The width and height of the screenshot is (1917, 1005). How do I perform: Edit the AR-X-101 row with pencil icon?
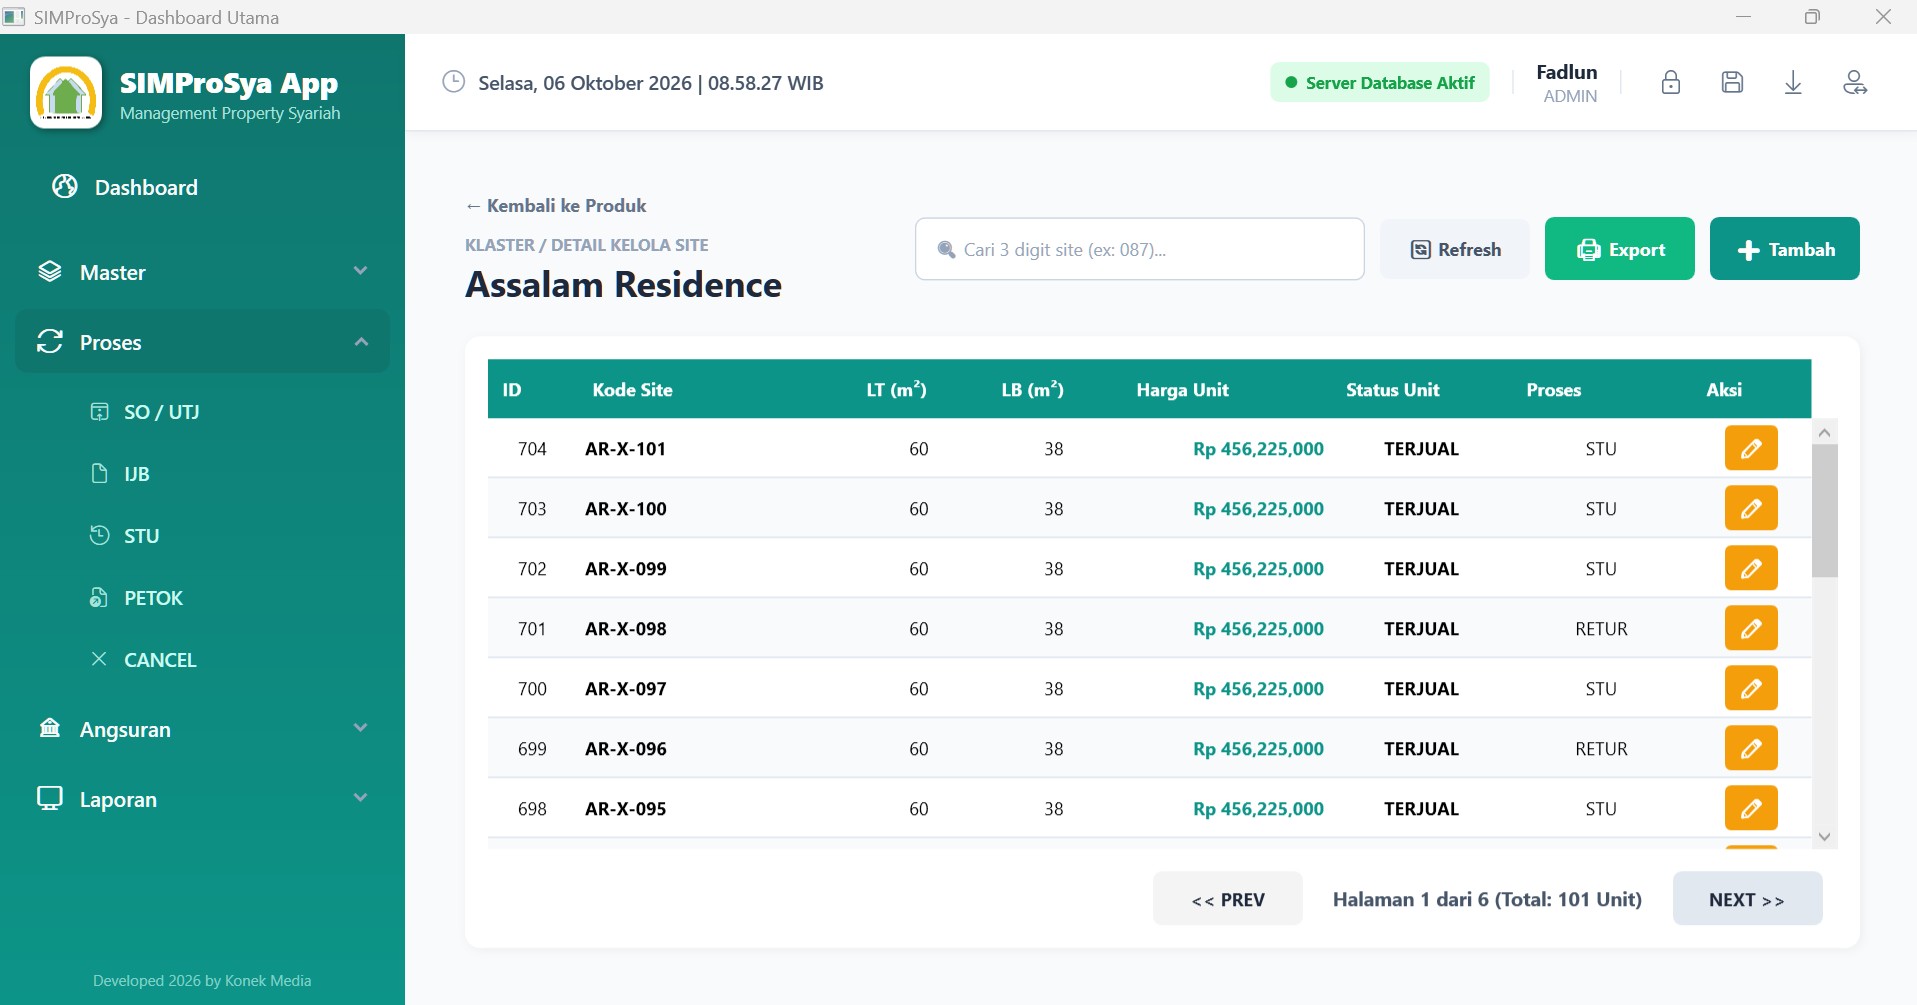coord(1751,448)
